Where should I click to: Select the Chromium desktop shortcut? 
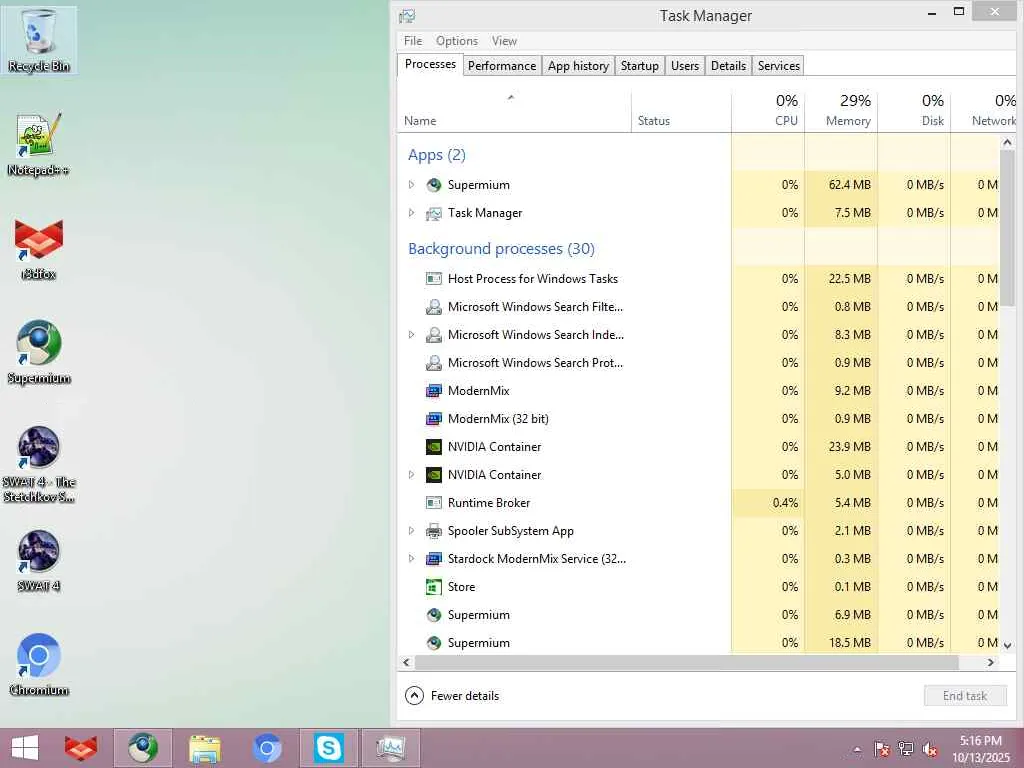click(39, 664)
